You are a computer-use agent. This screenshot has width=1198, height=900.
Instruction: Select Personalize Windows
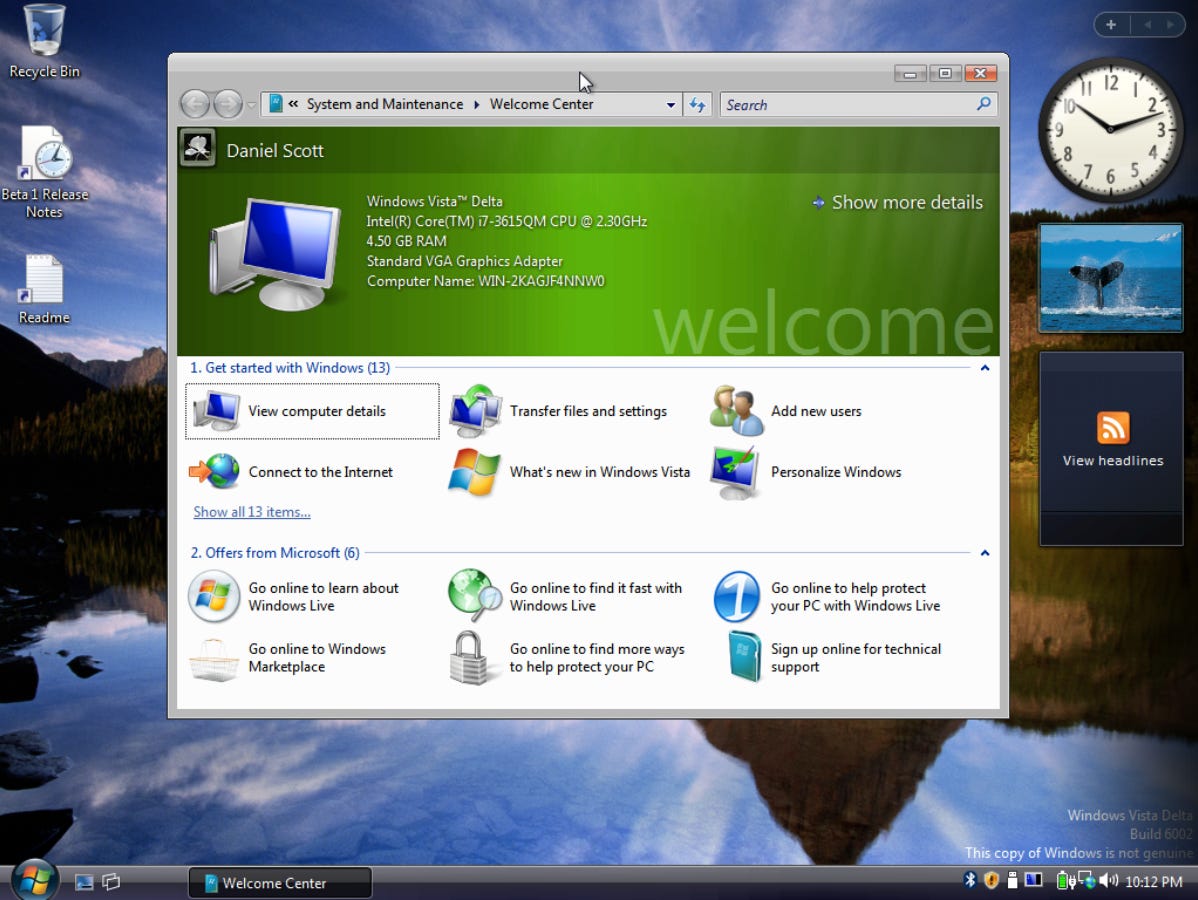834,472
